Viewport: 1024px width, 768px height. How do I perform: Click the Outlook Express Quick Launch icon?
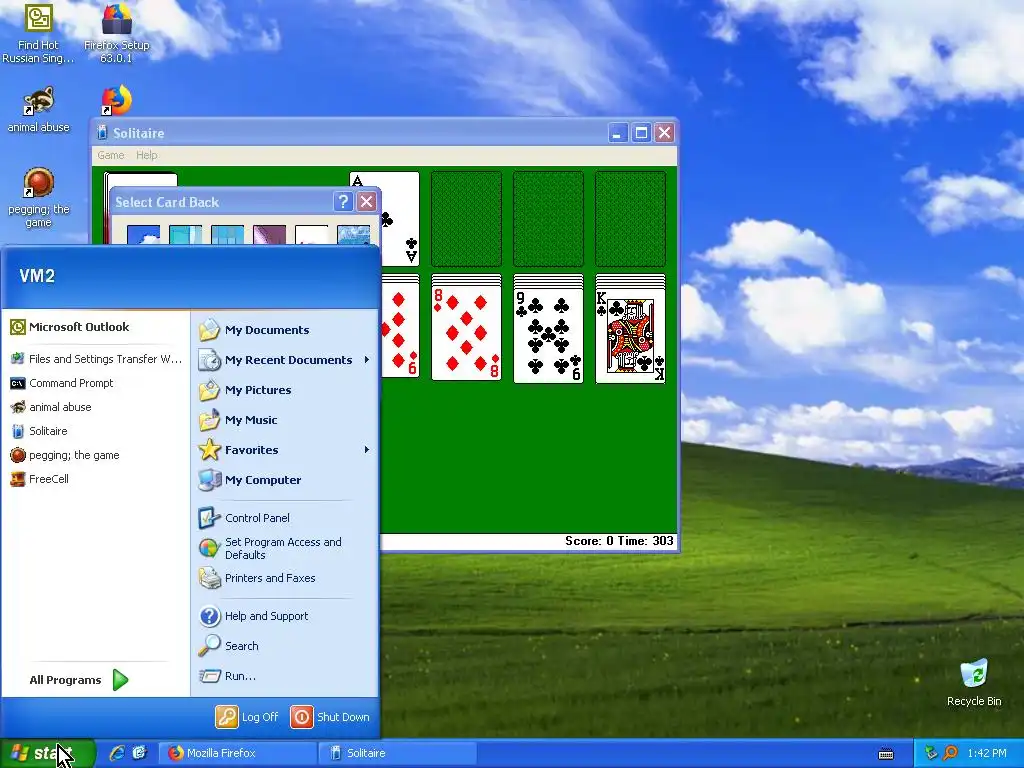[140, 753]
